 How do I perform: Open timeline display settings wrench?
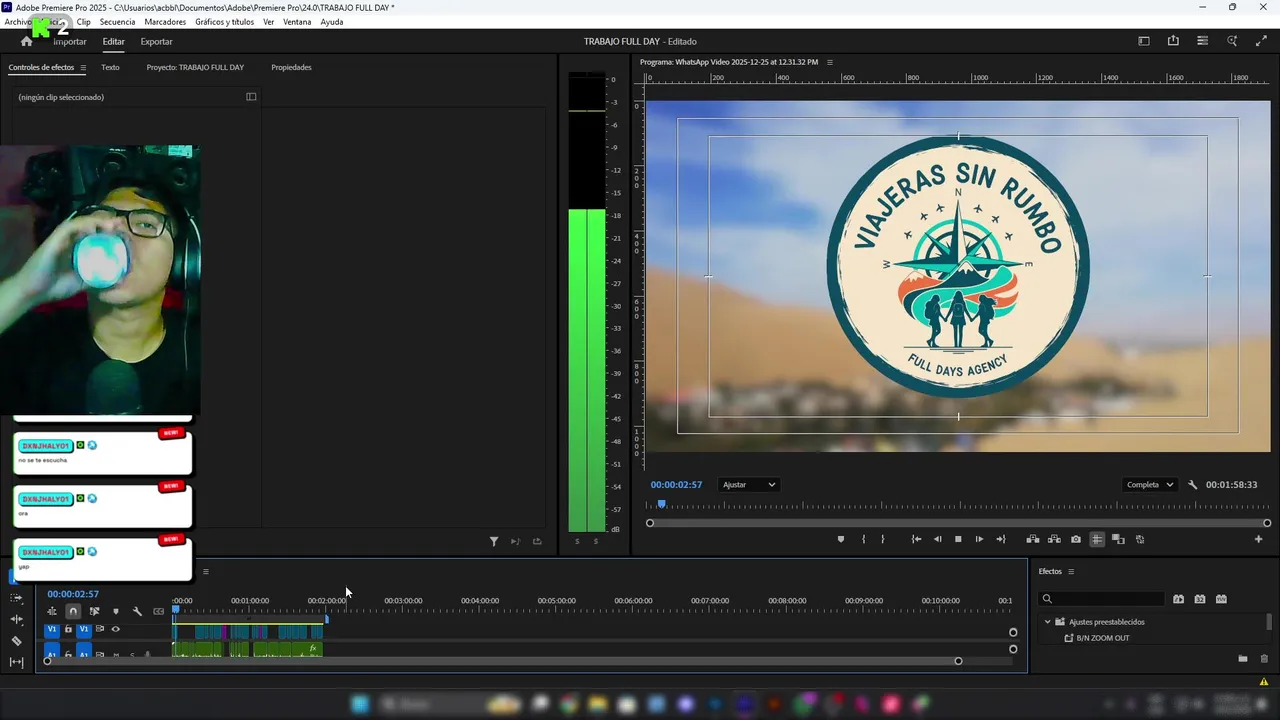click(137, 611)
